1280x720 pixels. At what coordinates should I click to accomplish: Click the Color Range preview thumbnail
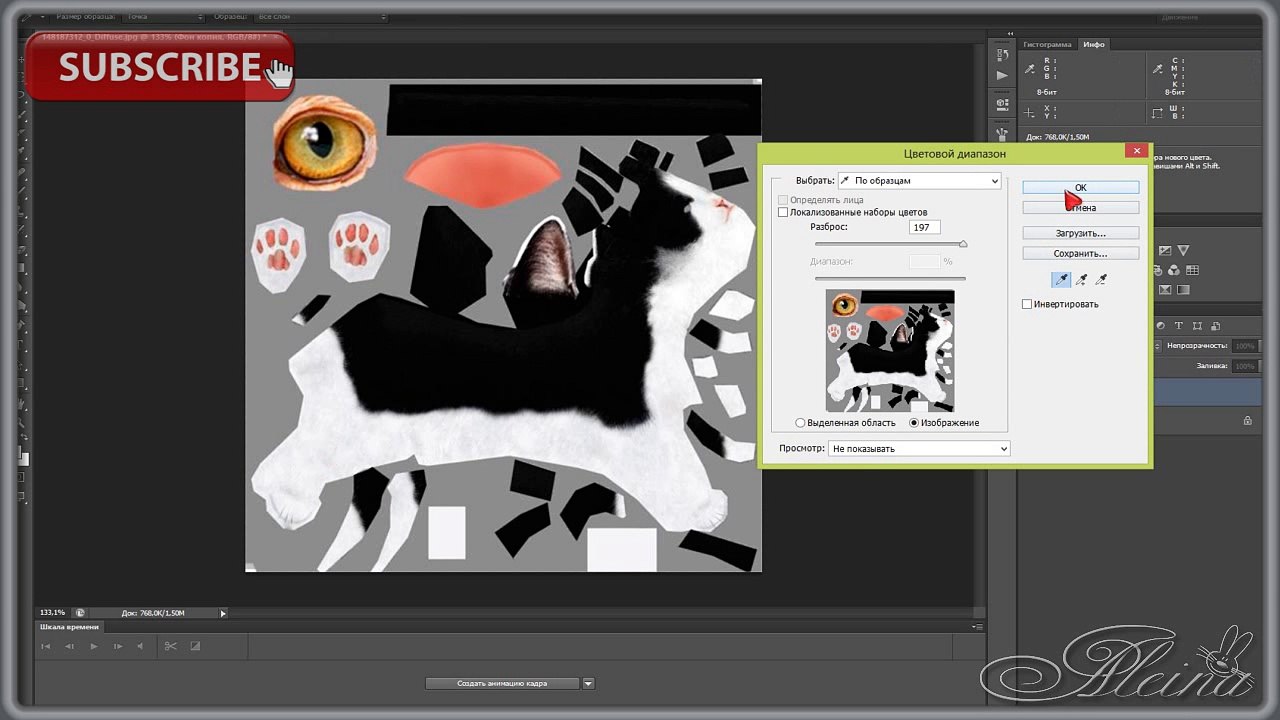(x=890, y=351)
